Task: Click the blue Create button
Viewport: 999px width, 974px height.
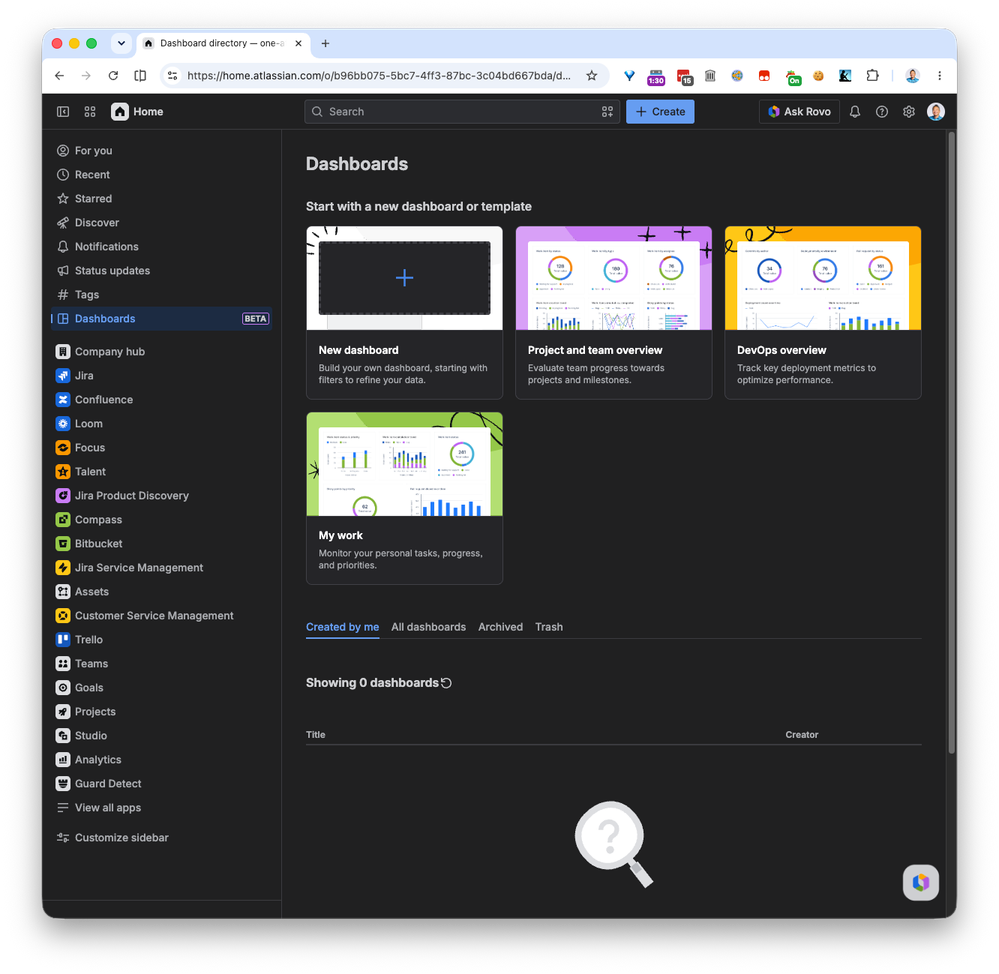Action: pyautogui.click(x=660, y=111)
